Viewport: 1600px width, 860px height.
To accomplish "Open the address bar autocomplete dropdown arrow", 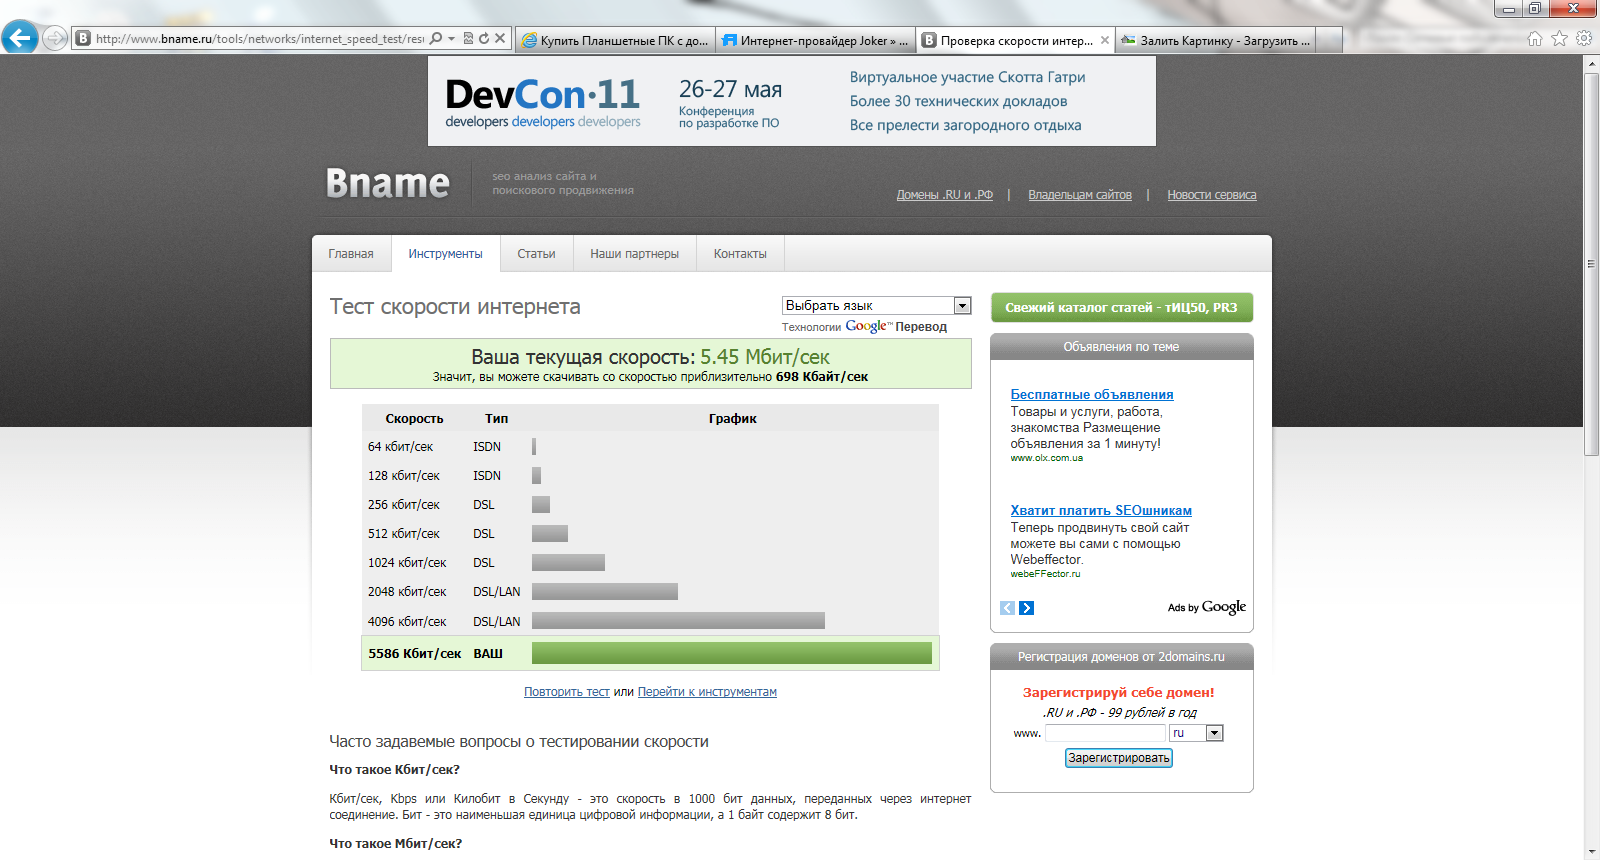I will [x=451, y=39].
